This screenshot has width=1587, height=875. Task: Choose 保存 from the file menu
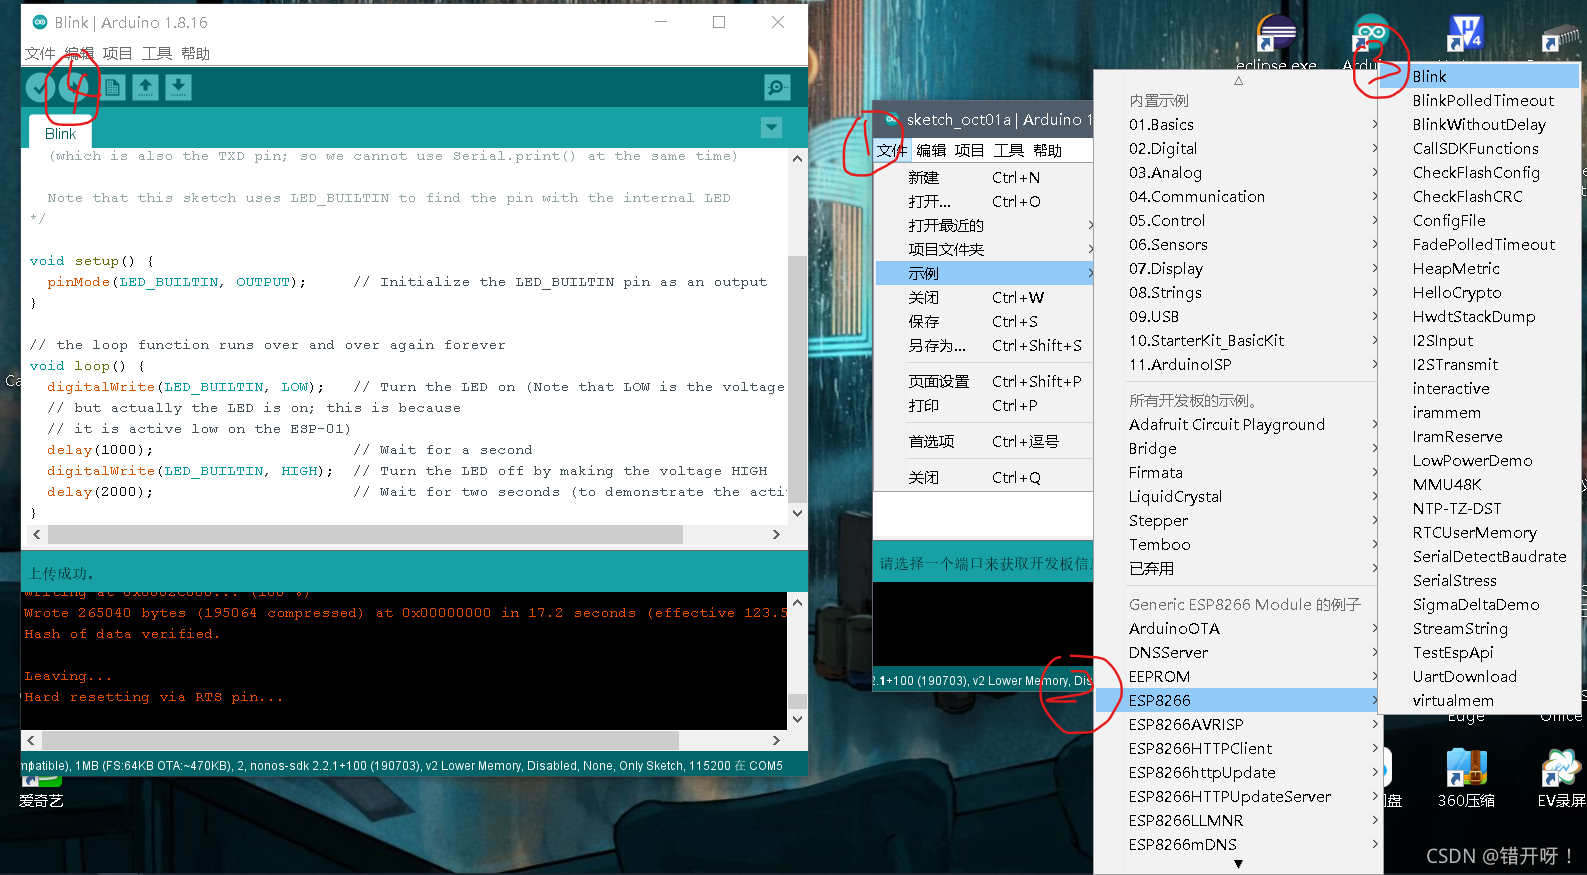point(984,321)
